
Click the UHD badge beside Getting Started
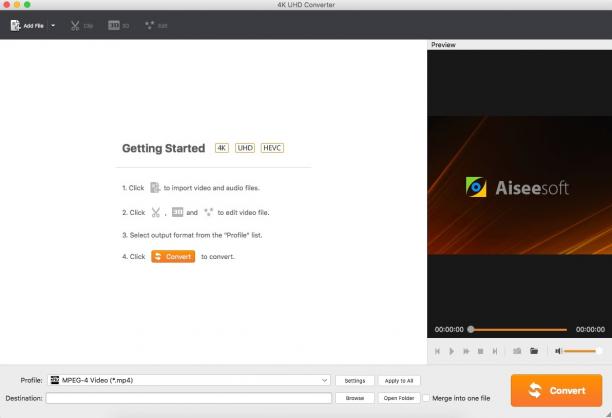[x=245, y=148]
